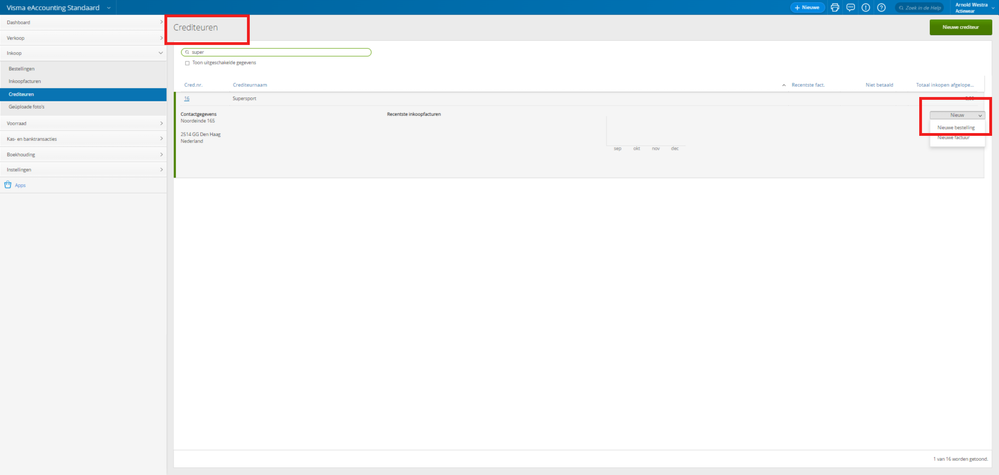This screenshot has height=475, width=999.
Task: Click the 'Nederland' country text
Action: [x=192, y=141]
